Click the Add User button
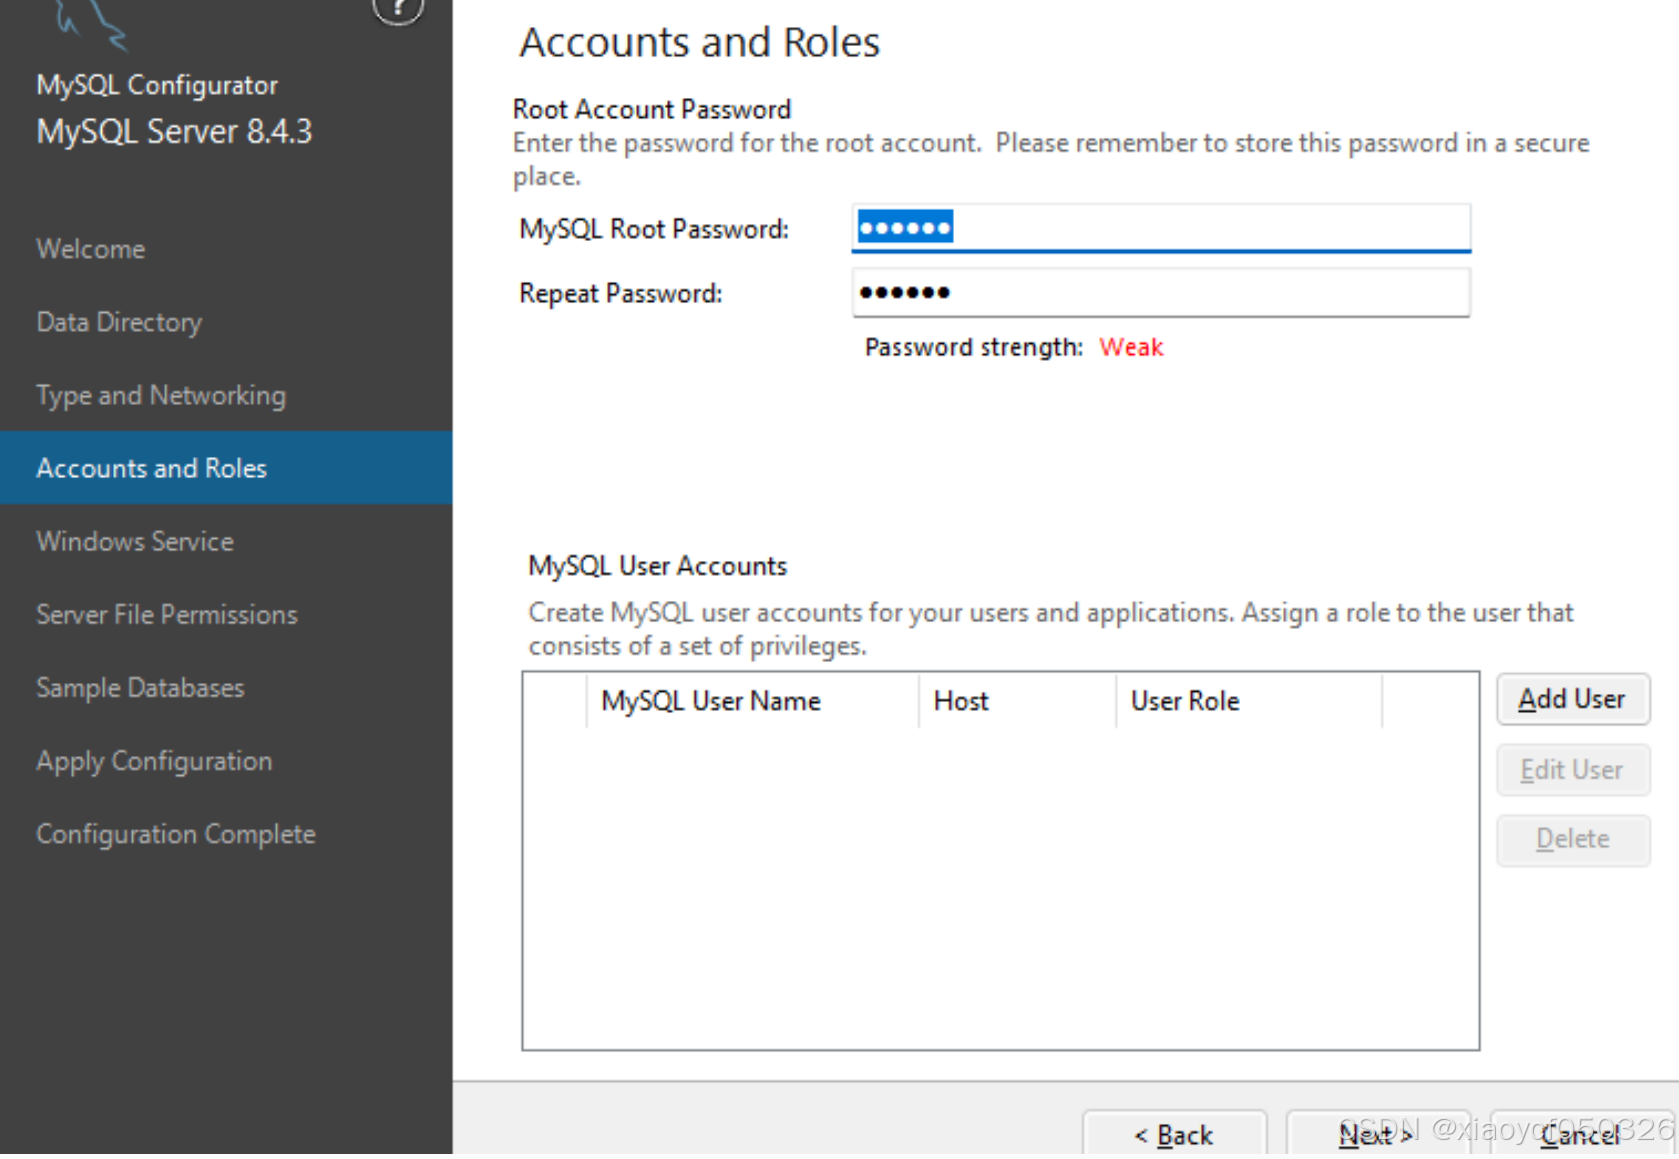 (x=1573, y=699)
